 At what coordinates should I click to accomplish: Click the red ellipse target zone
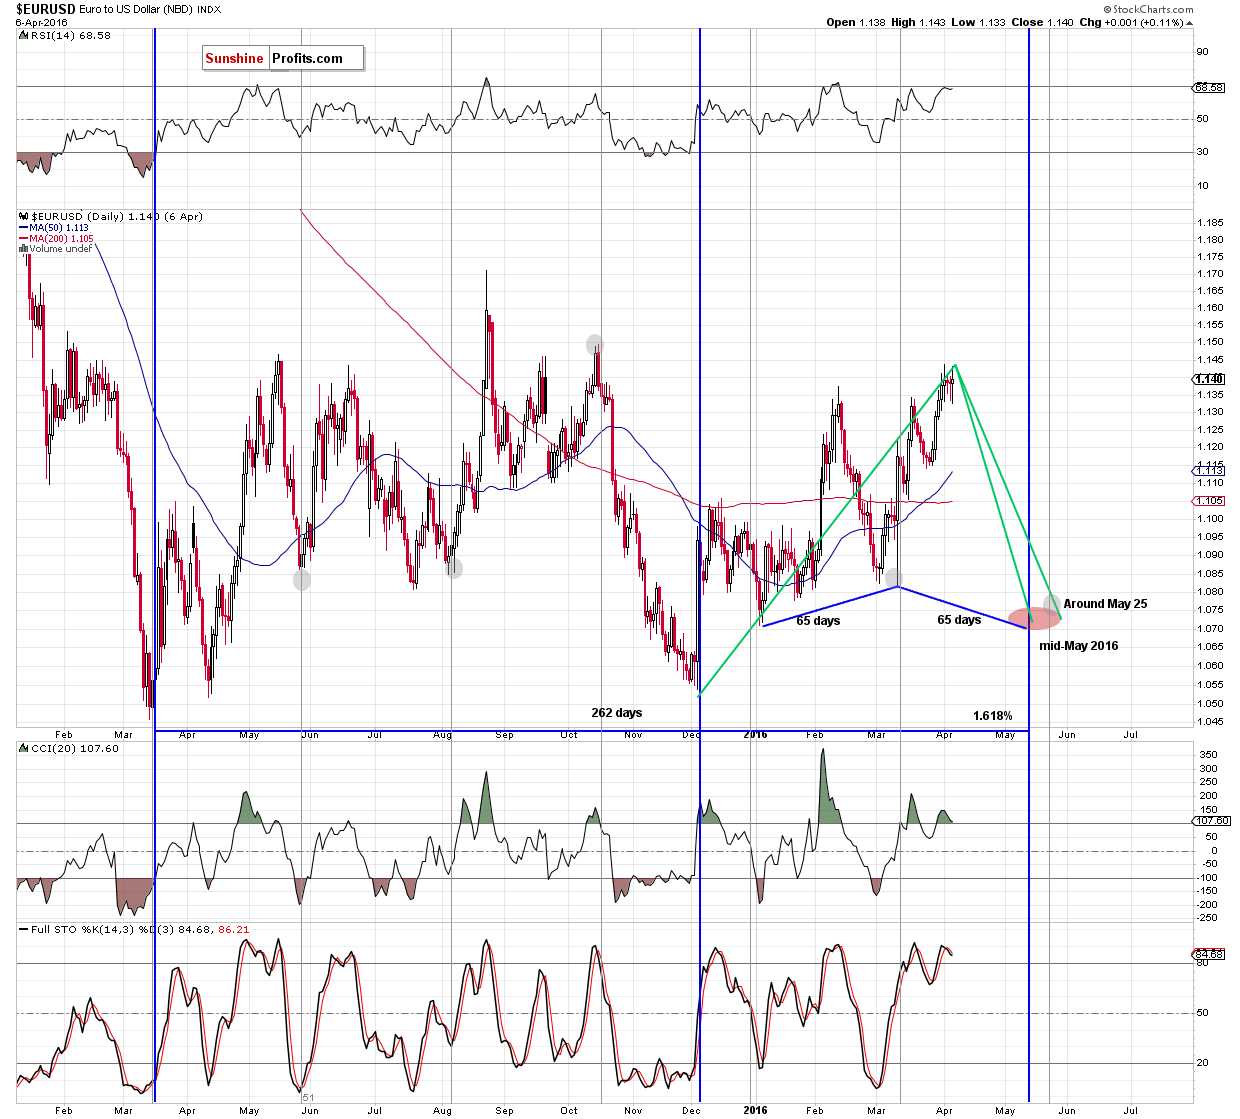[1032, 618]
